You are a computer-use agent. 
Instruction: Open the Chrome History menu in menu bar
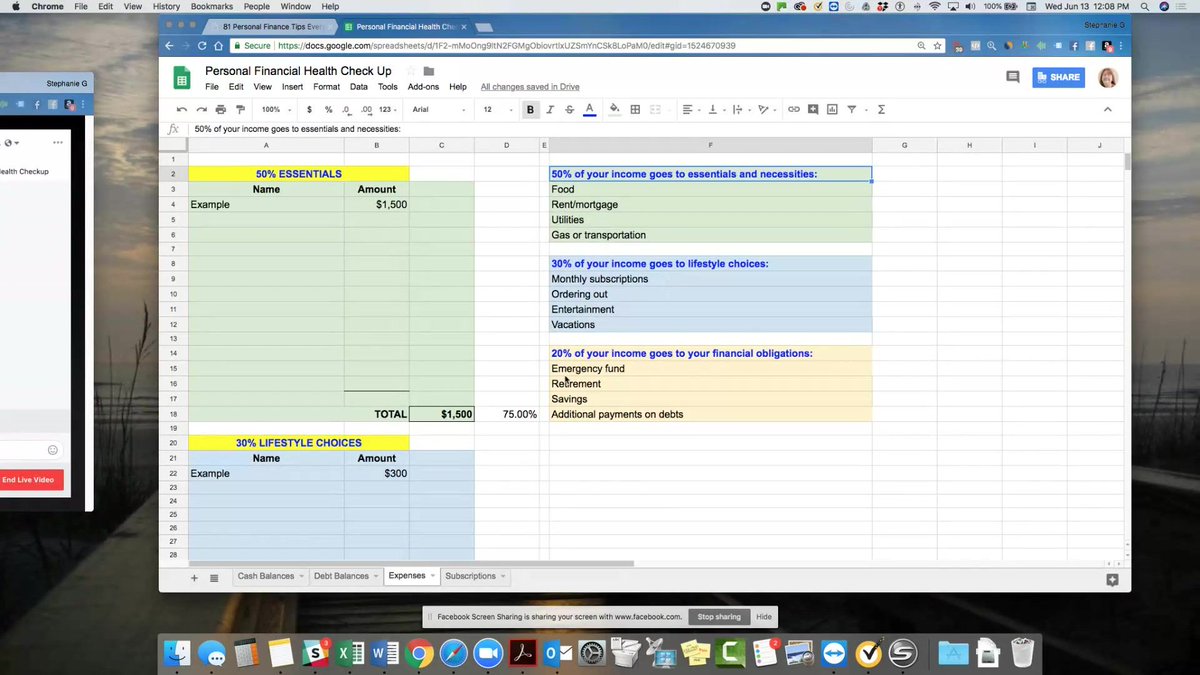point(167,6)
